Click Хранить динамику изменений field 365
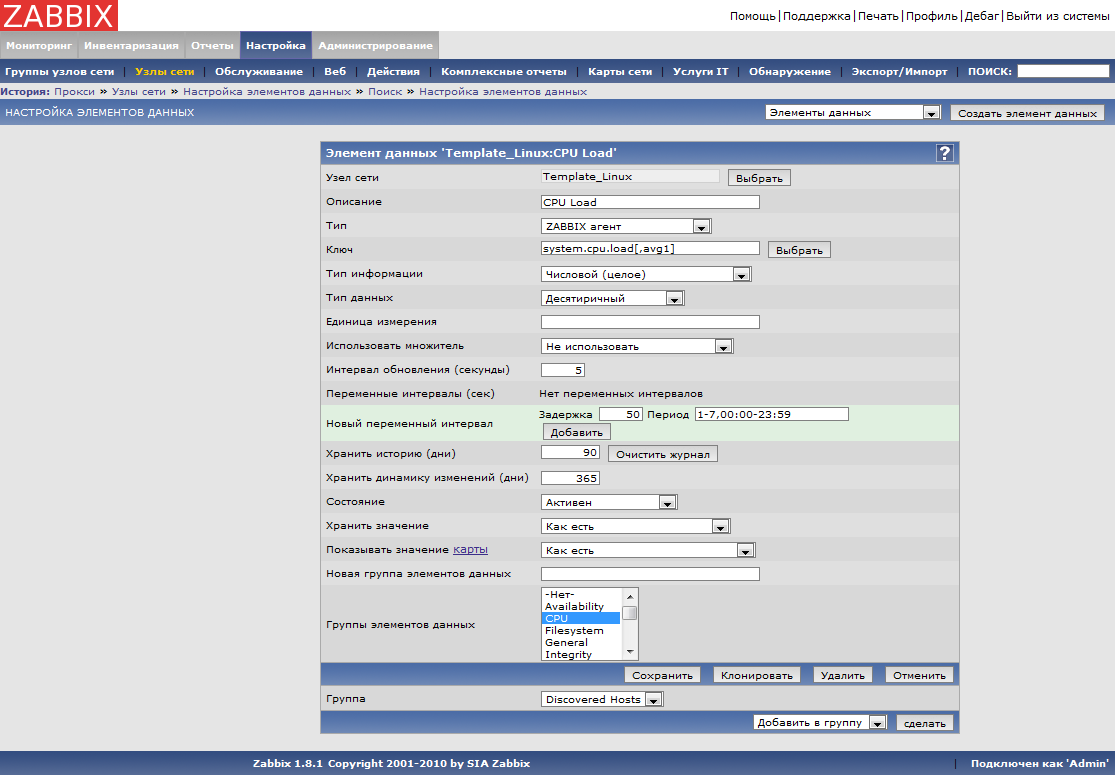1115x775 pixels. click(x=570, y=478)
